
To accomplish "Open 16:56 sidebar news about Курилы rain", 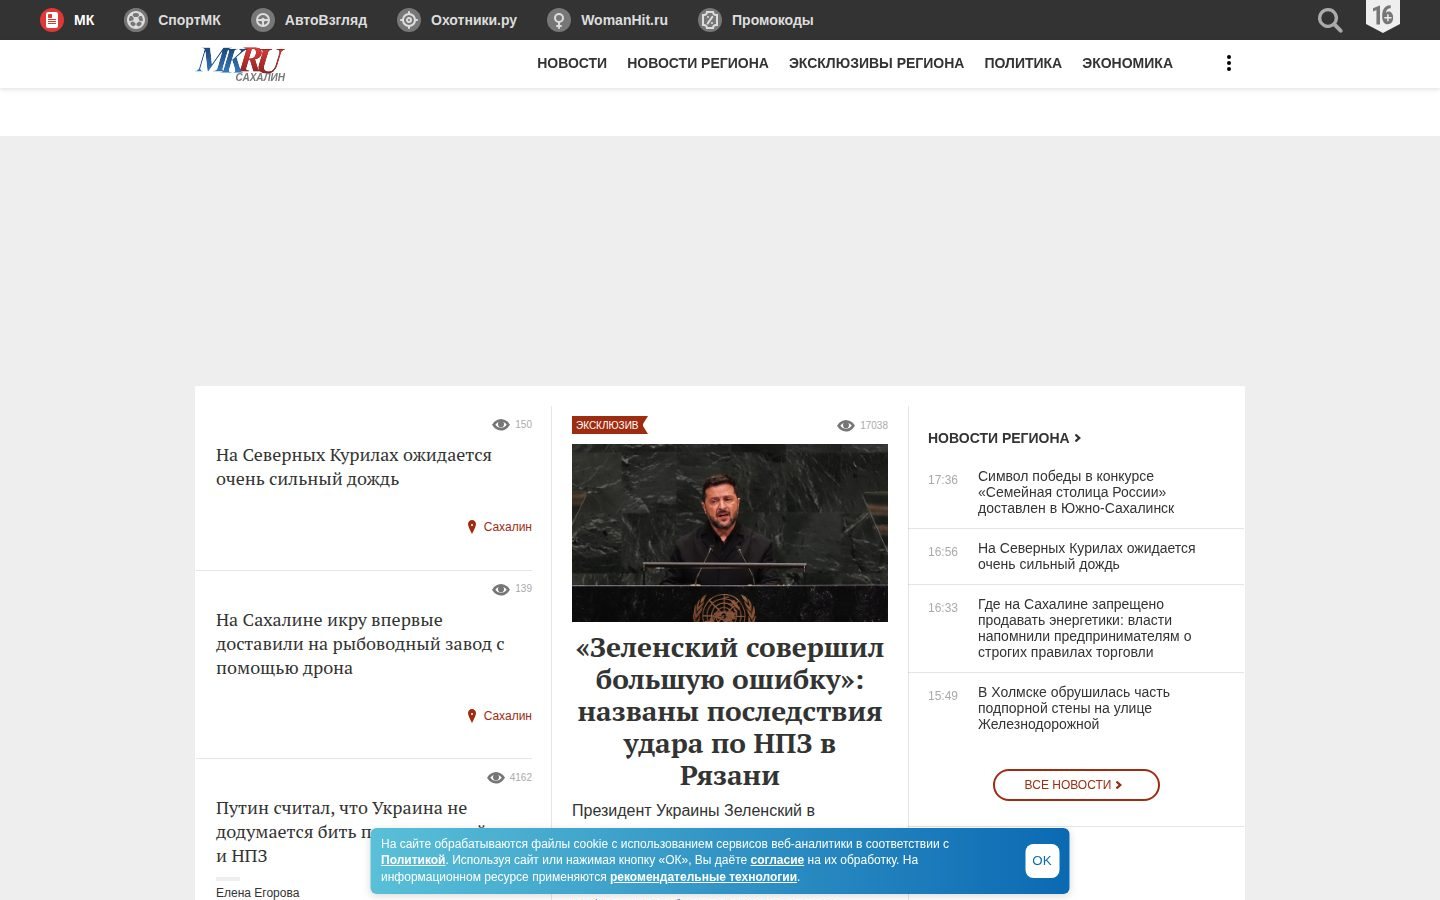I will [x=1086, y=556].
